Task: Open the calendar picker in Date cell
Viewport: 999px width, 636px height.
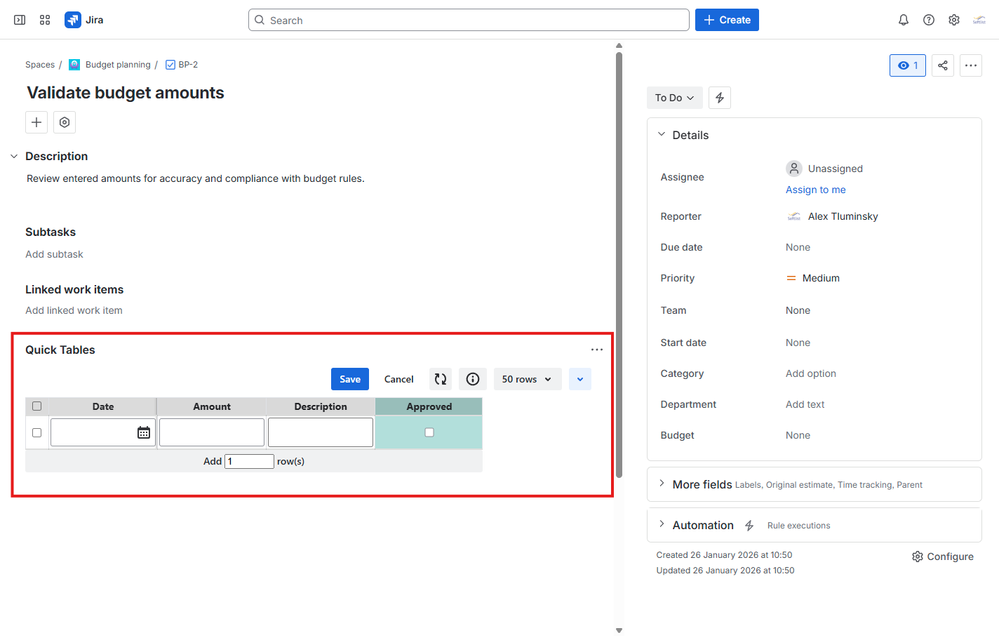Action: (x=144, y=433)
